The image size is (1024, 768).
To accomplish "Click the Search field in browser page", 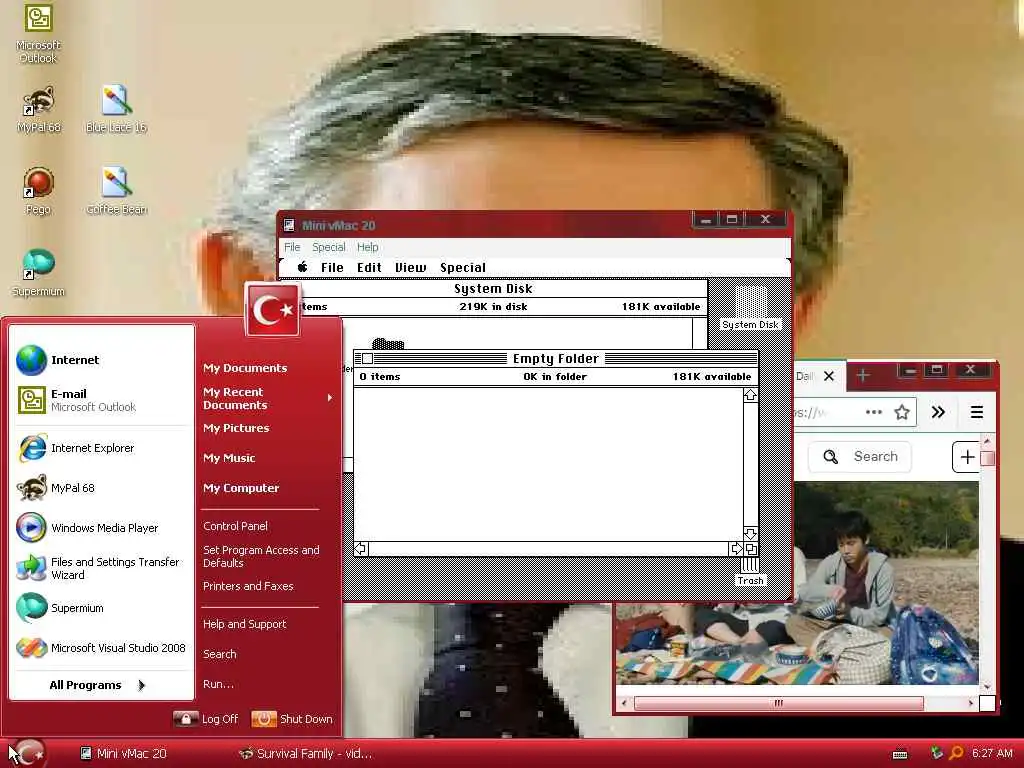I will 861,456.
